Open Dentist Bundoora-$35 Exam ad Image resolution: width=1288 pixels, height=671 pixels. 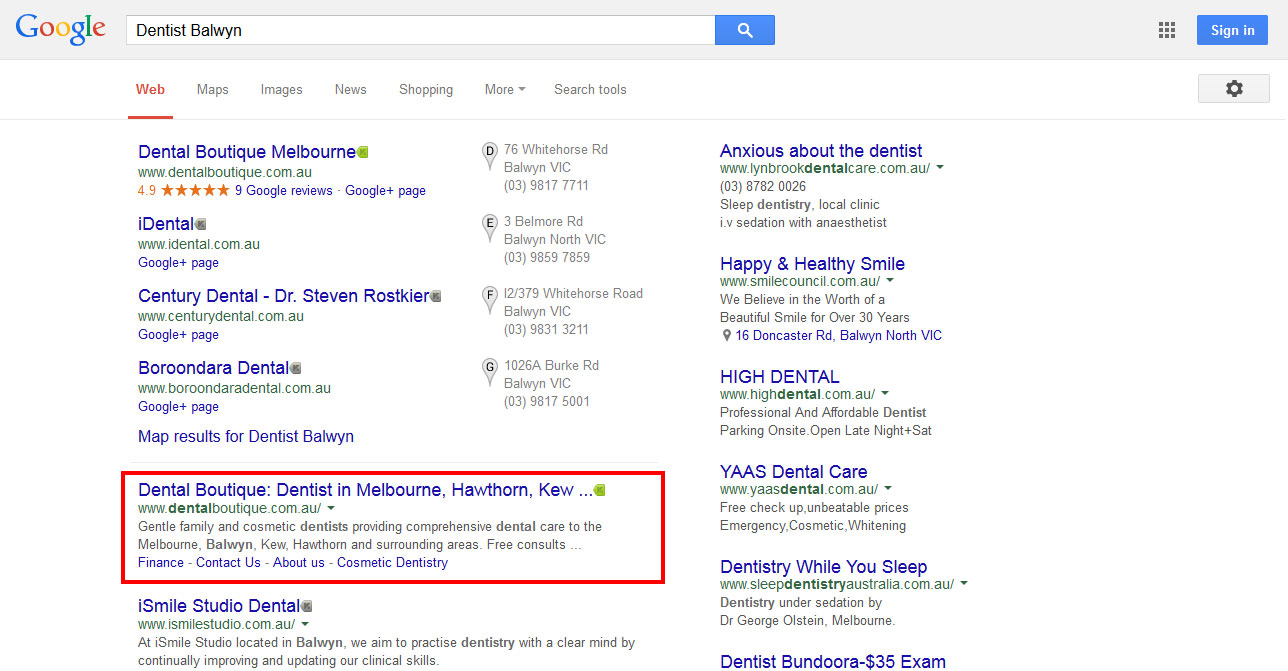tap(832, 661)
